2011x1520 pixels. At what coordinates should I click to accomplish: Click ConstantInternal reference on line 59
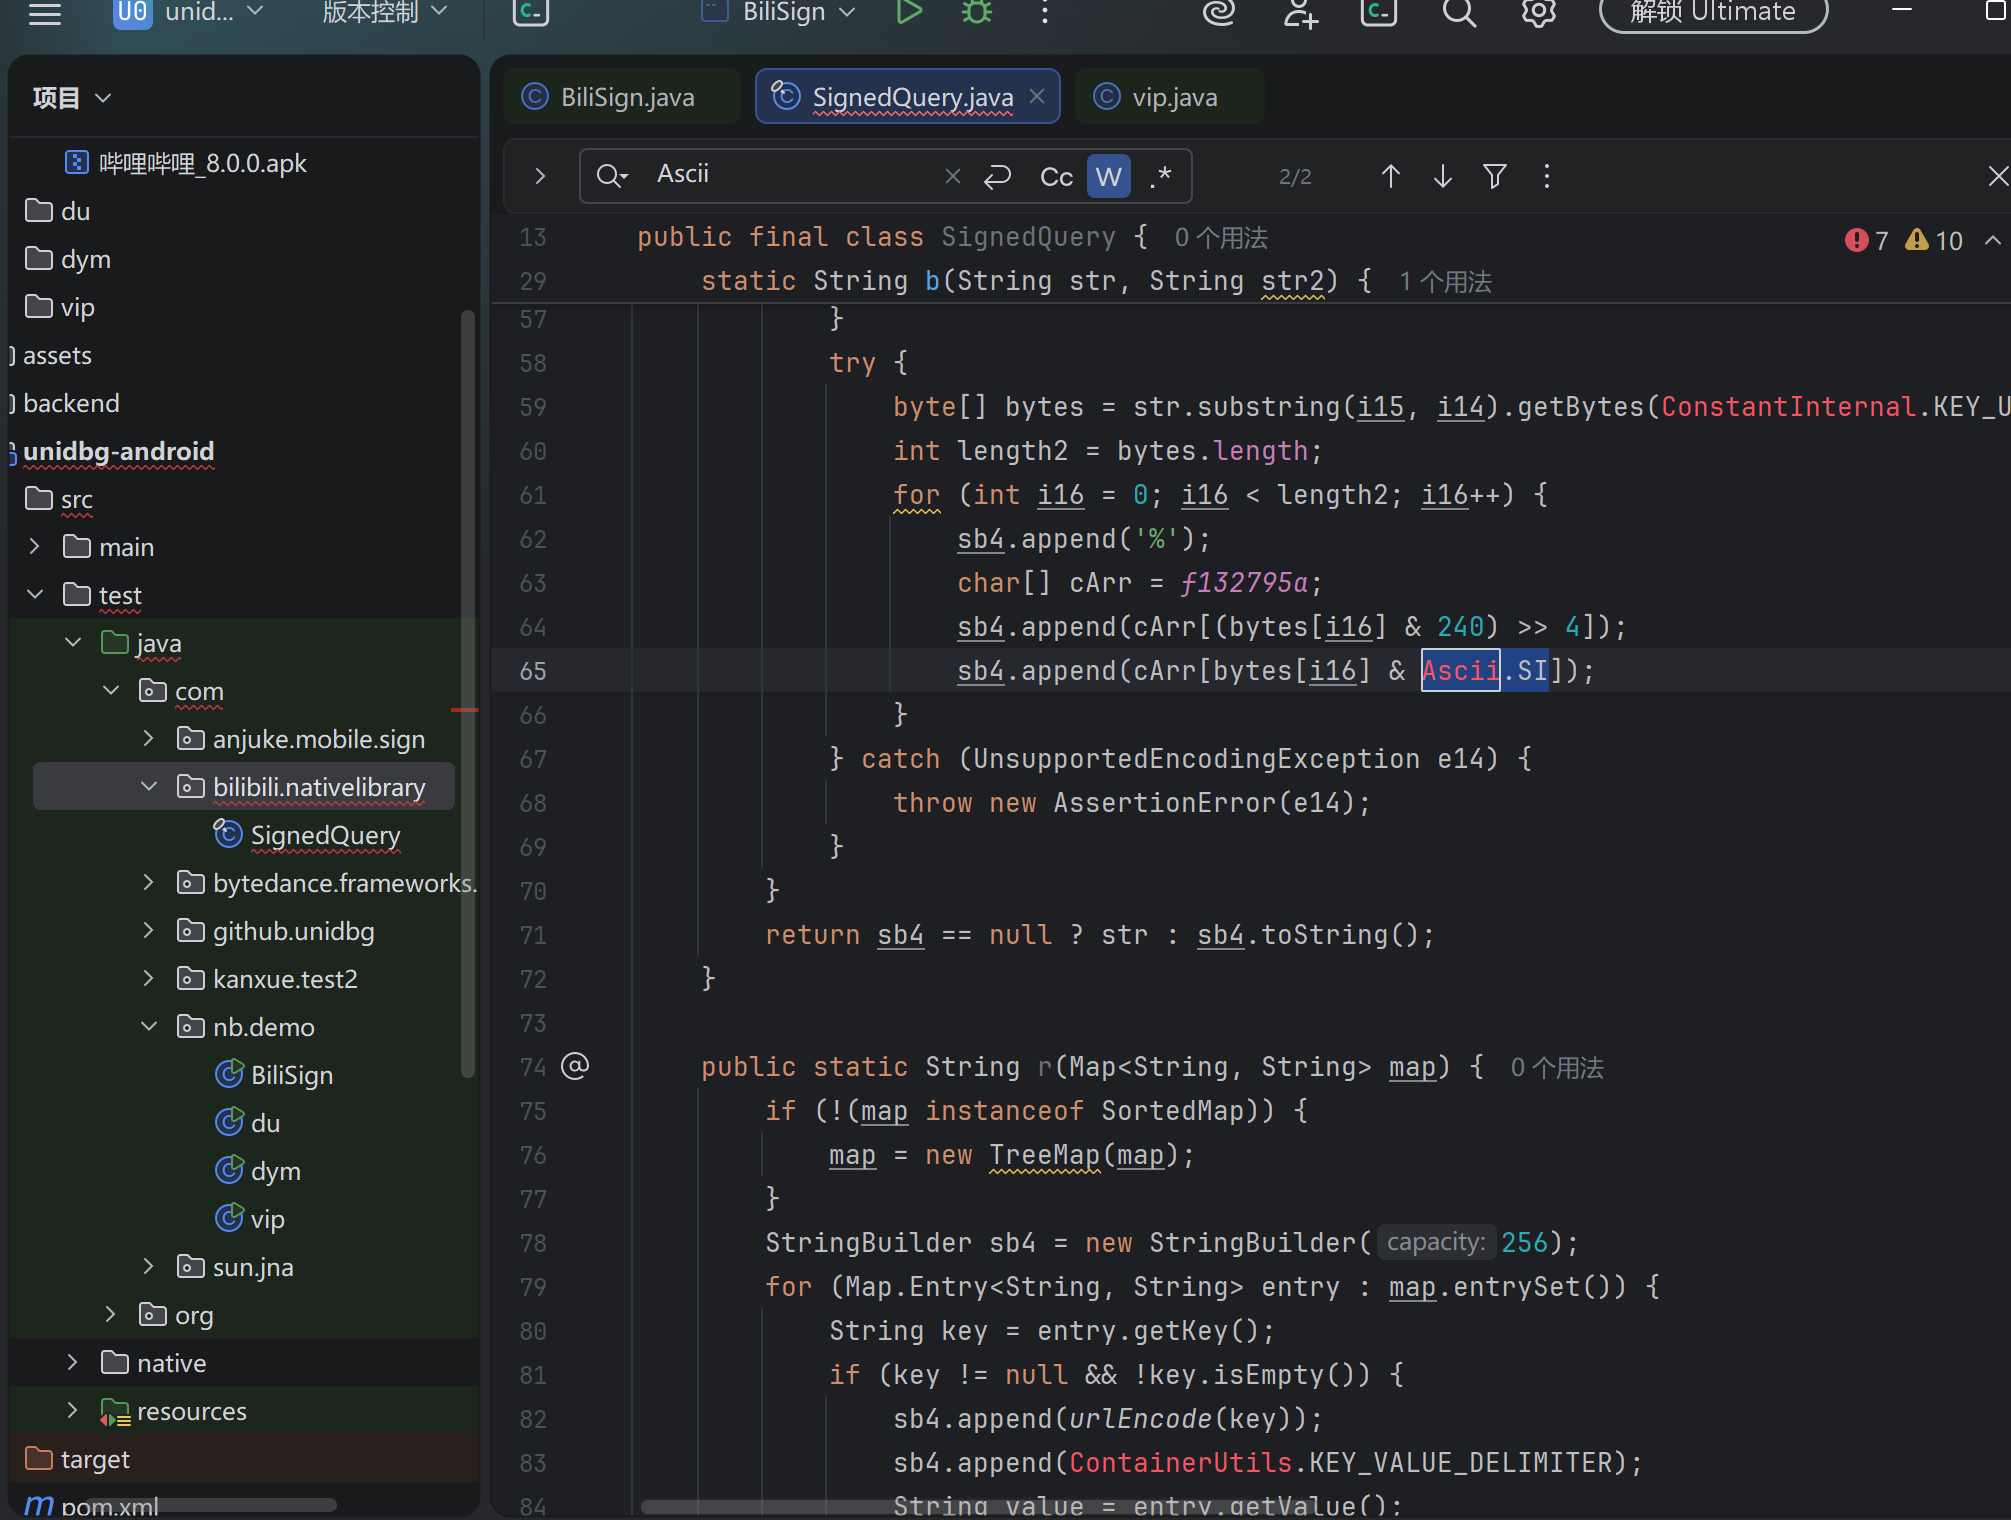pyautogui.click(x=1788, y=407)
